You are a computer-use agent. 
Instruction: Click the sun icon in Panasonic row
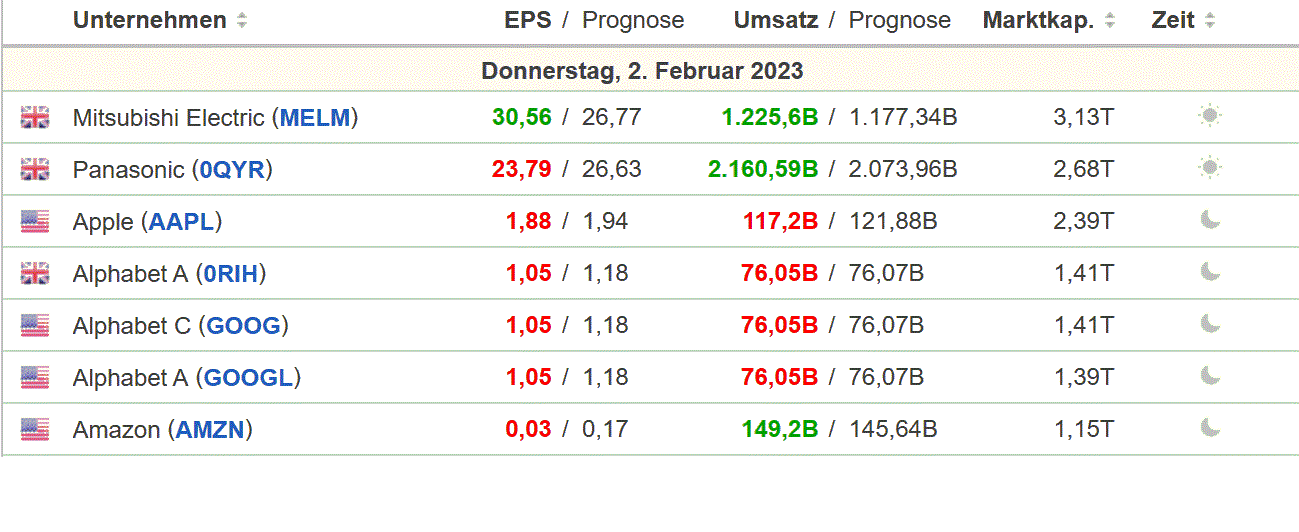pos(1210,169)
